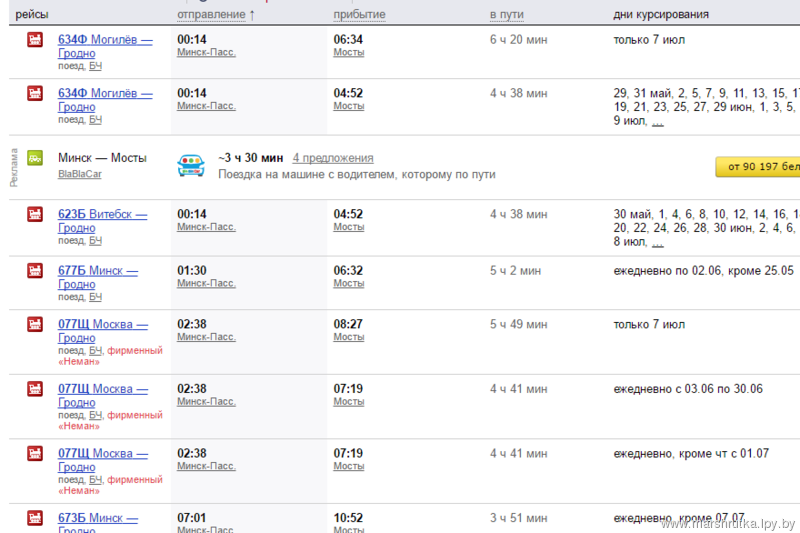Click the blue car icon in BlaBlaCar row
Screen dimensions: 800x533
click(x=191, y=165)
